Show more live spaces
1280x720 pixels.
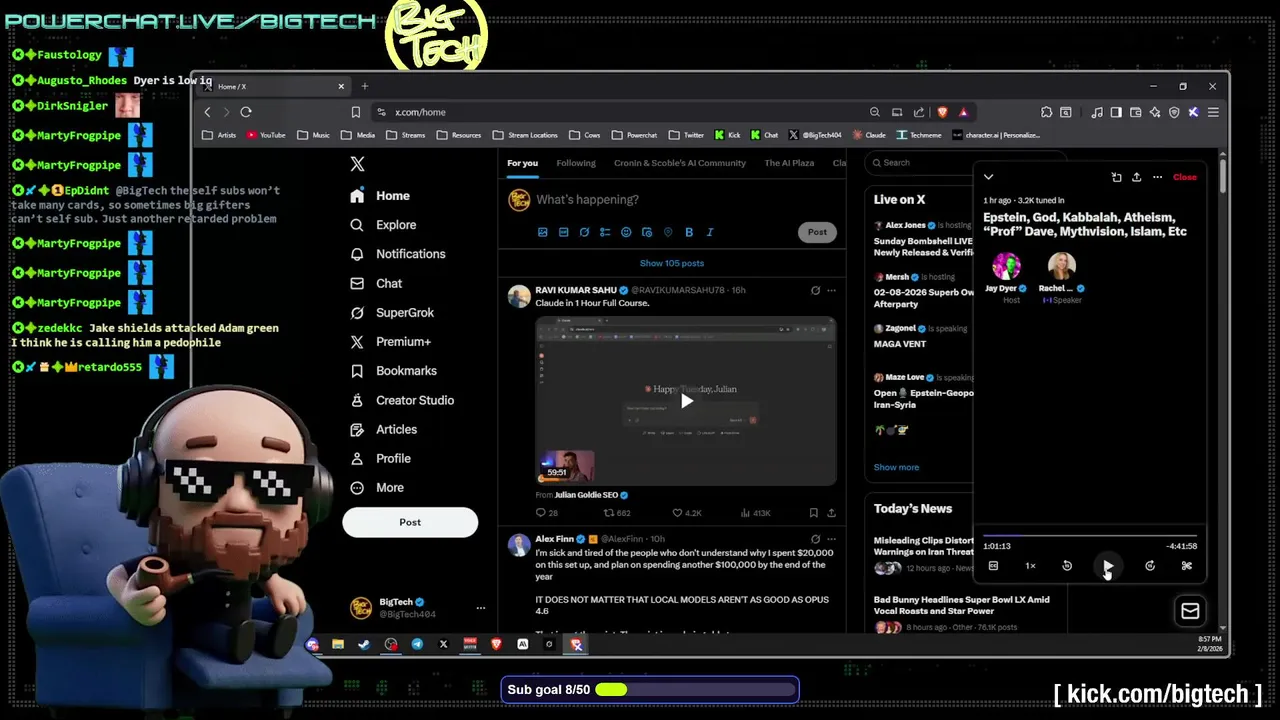(x=896, y=467)
